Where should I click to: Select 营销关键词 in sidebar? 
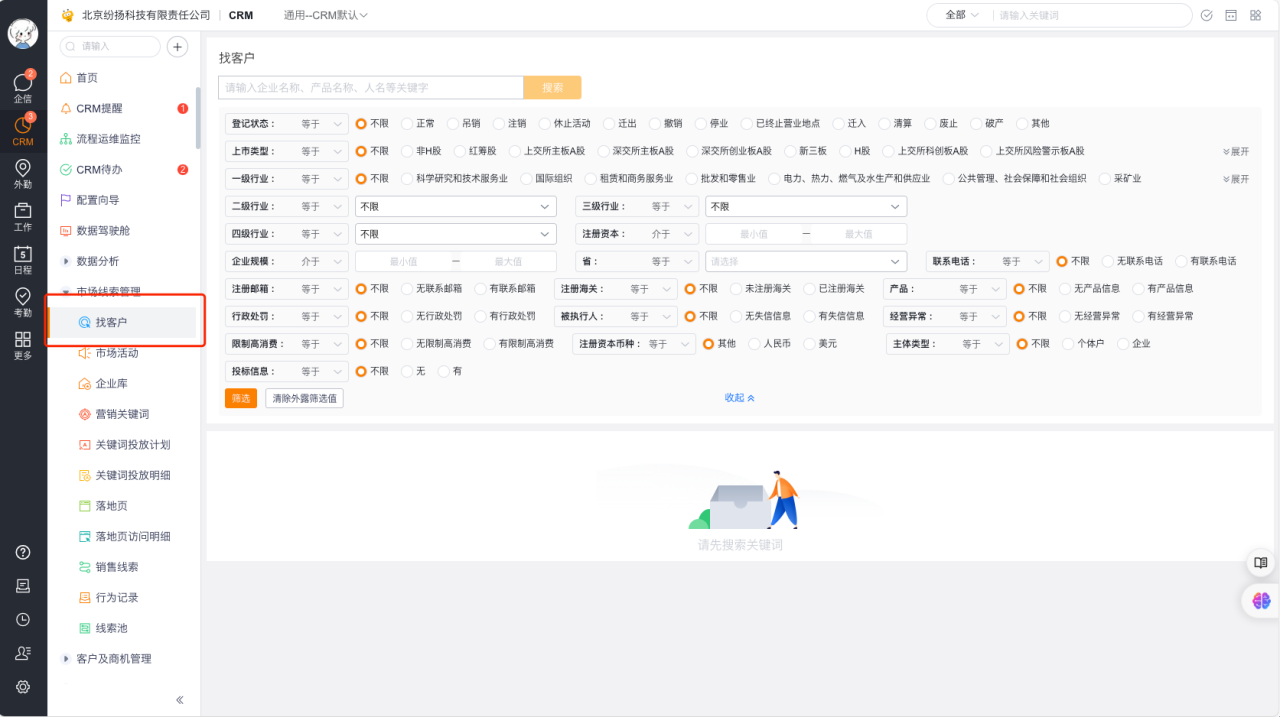pos(122,414)
